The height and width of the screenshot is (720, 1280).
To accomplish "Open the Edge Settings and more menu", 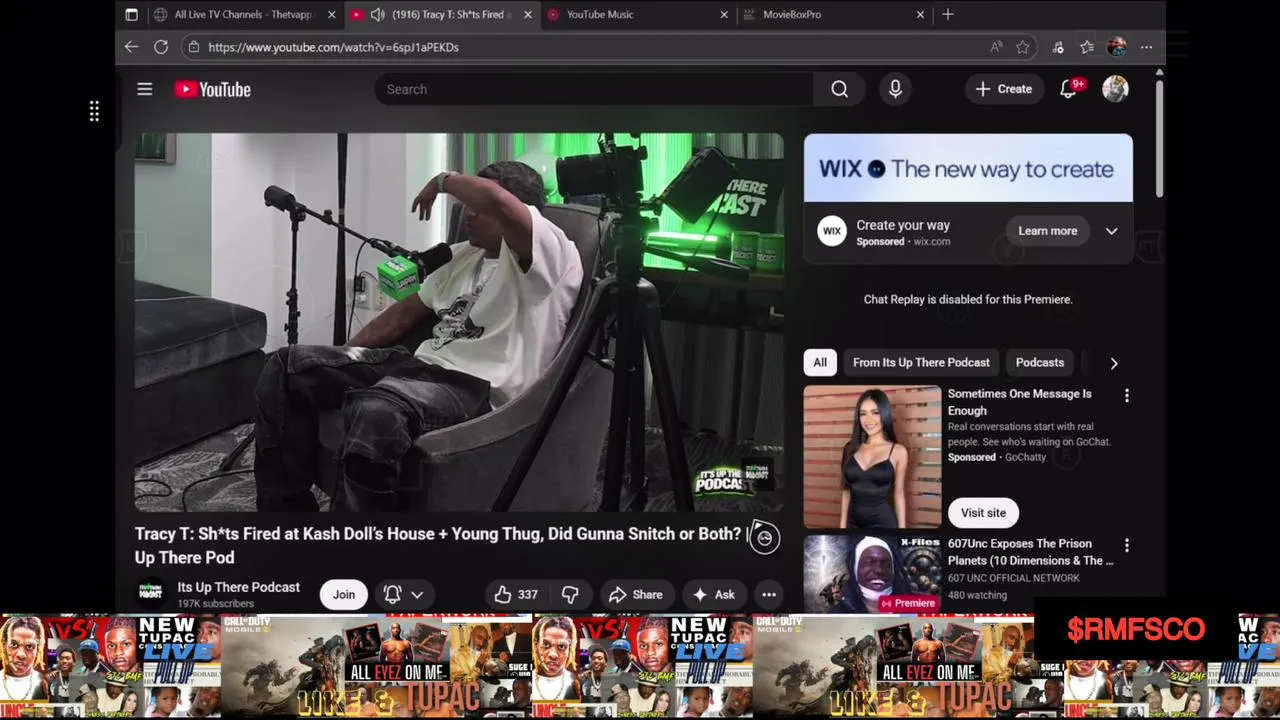I will 1146,47.
